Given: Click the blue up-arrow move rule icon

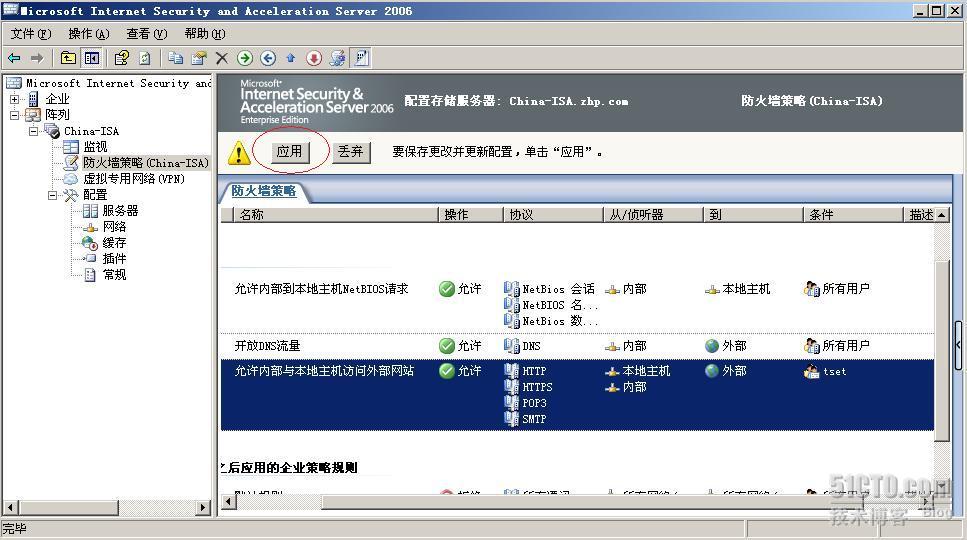Looking at the screenshot, I should click(x=290, y=59).
